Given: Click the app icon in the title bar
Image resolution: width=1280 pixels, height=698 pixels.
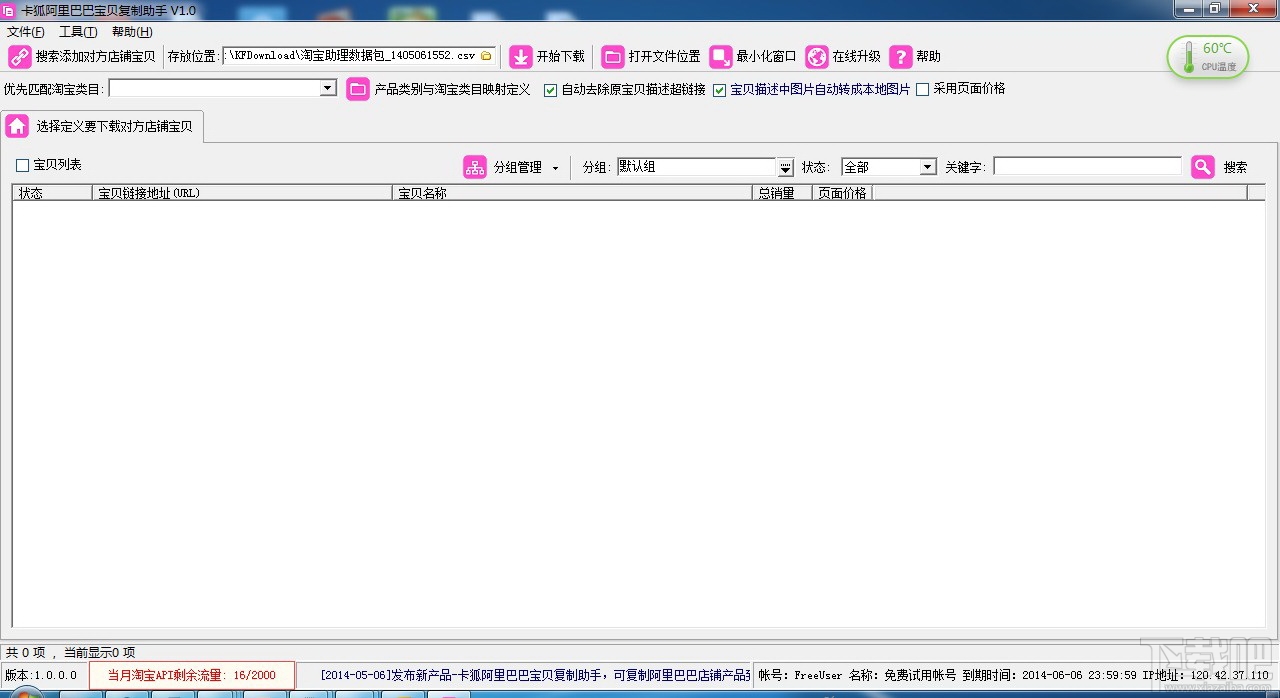Looking at the screenshot, I should (8, 10).
